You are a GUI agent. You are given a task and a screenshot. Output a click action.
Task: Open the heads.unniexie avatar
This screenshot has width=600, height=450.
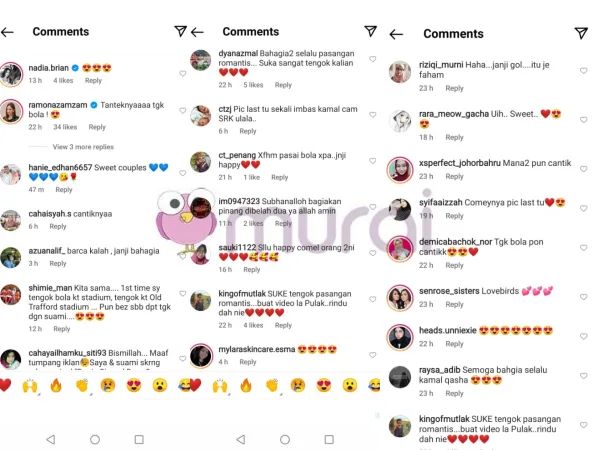(400, 337)
